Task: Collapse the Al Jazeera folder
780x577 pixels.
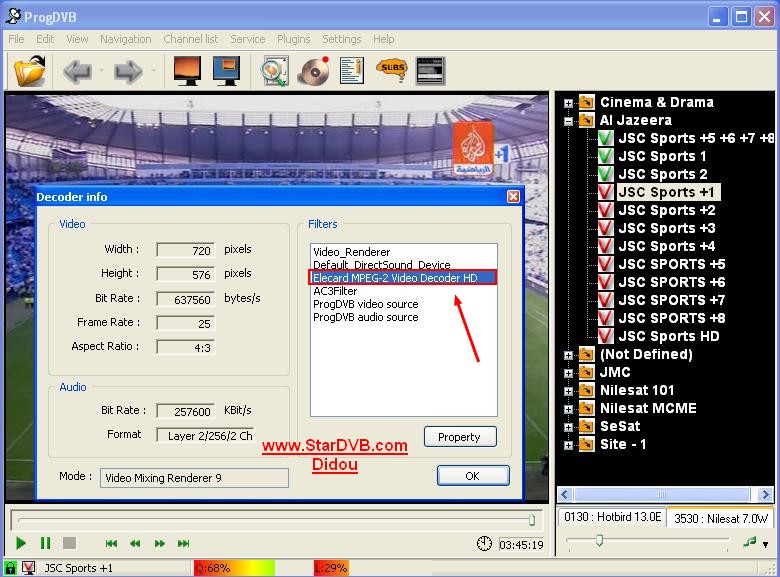Action: pyautogui.click(x=568, y=121)
